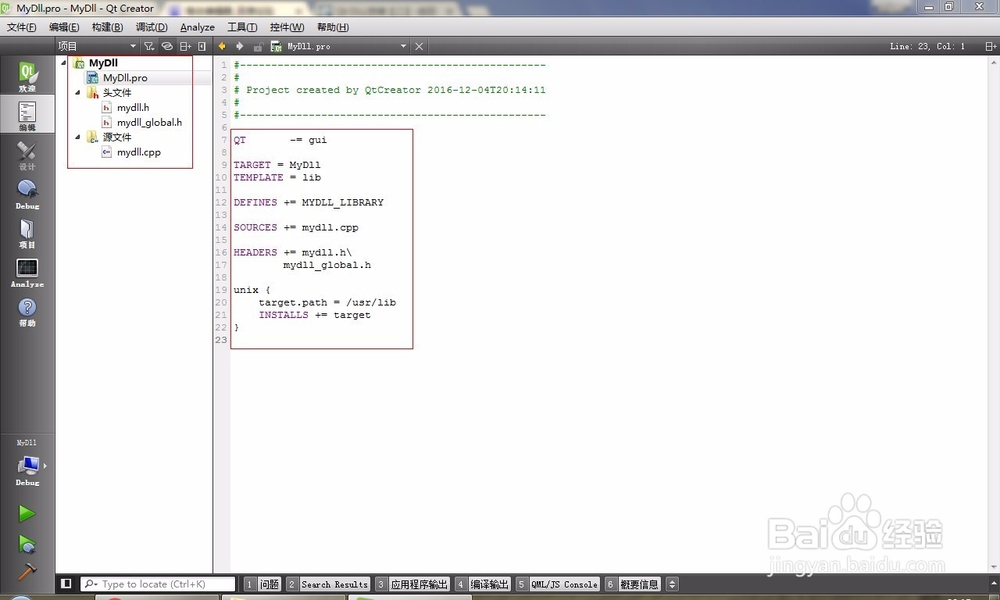Open the Projects mode
The image size is (1000, 600).
tap(27, 233)
